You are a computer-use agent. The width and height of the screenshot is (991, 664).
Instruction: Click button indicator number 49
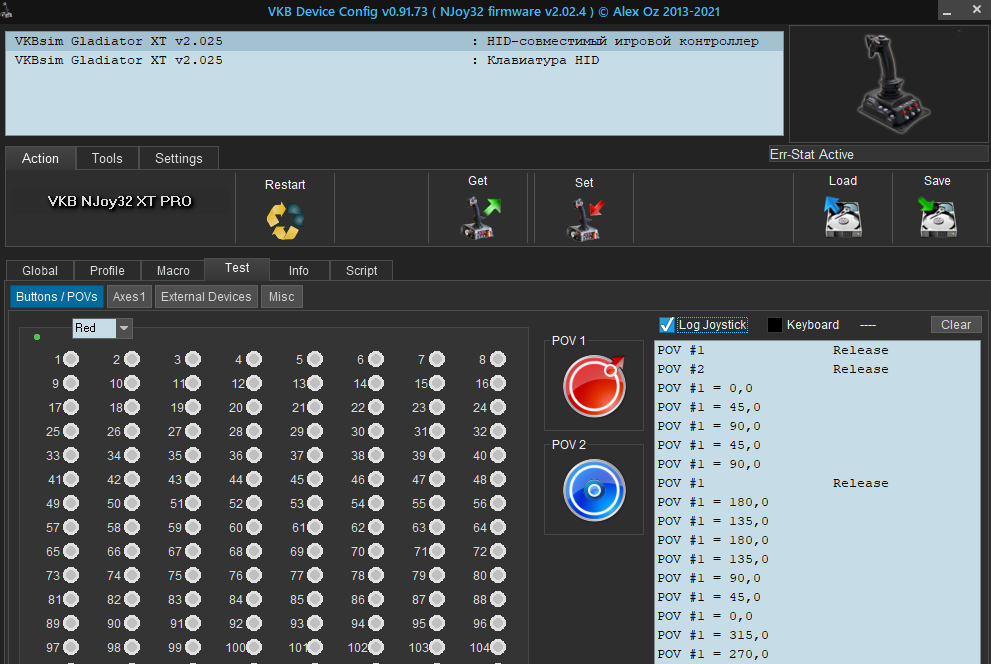(x=71, y=504)
